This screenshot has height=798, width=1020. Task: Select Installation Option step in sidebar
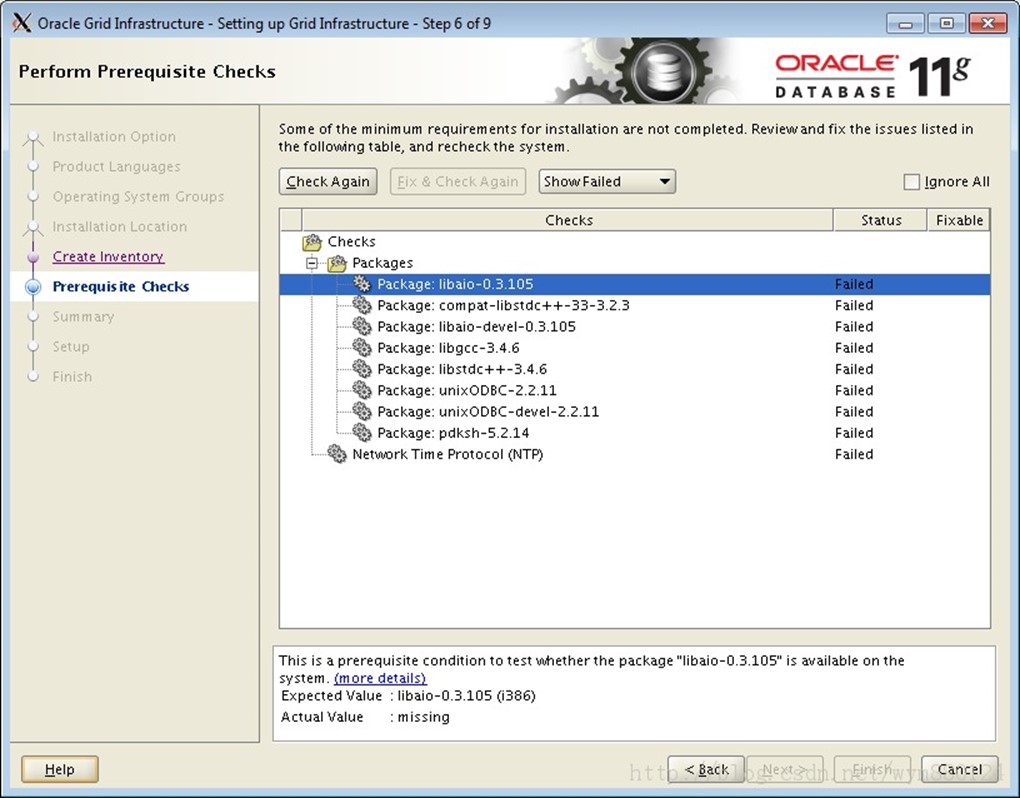click(x=114, y=137)
